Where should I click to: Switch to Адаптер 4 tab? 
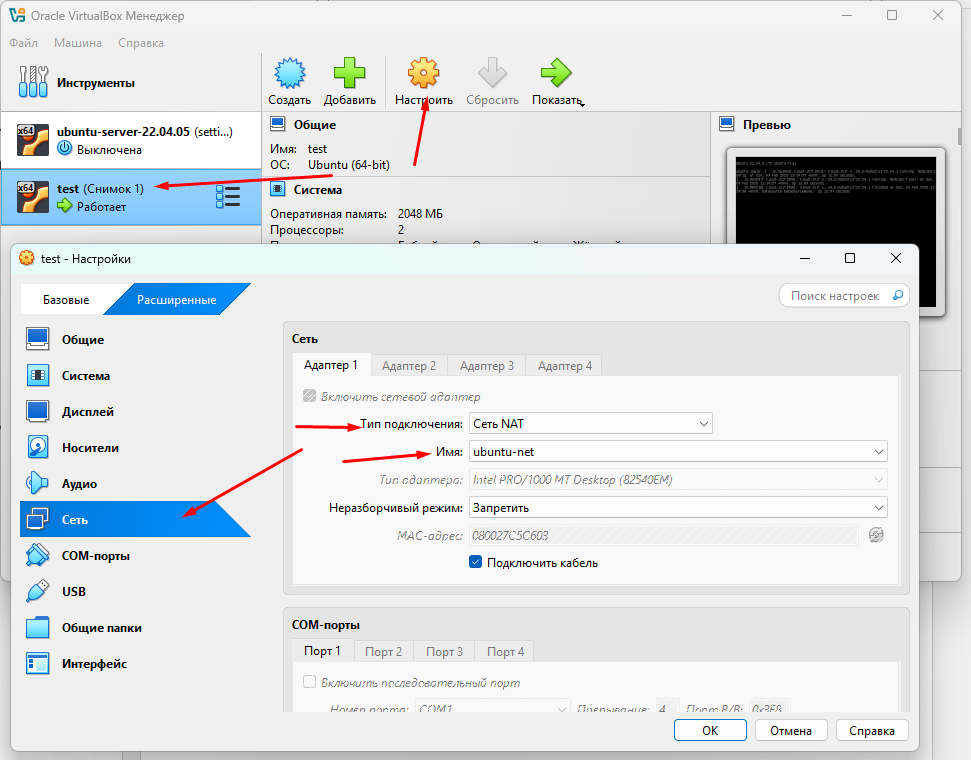tap(565, 366)
